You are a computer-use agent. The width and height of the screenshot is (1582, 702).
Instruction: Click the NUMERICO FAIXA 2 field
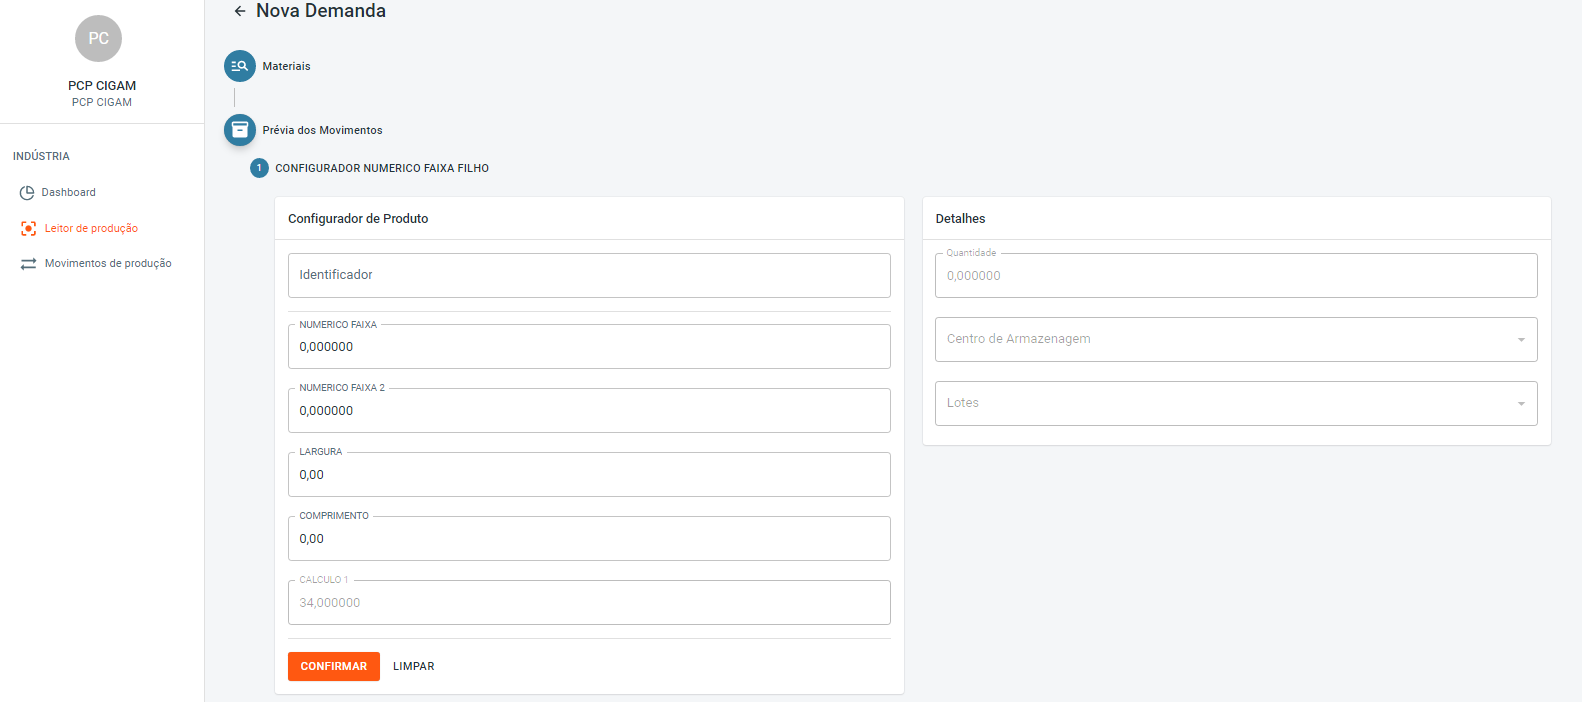click(589, 411)
